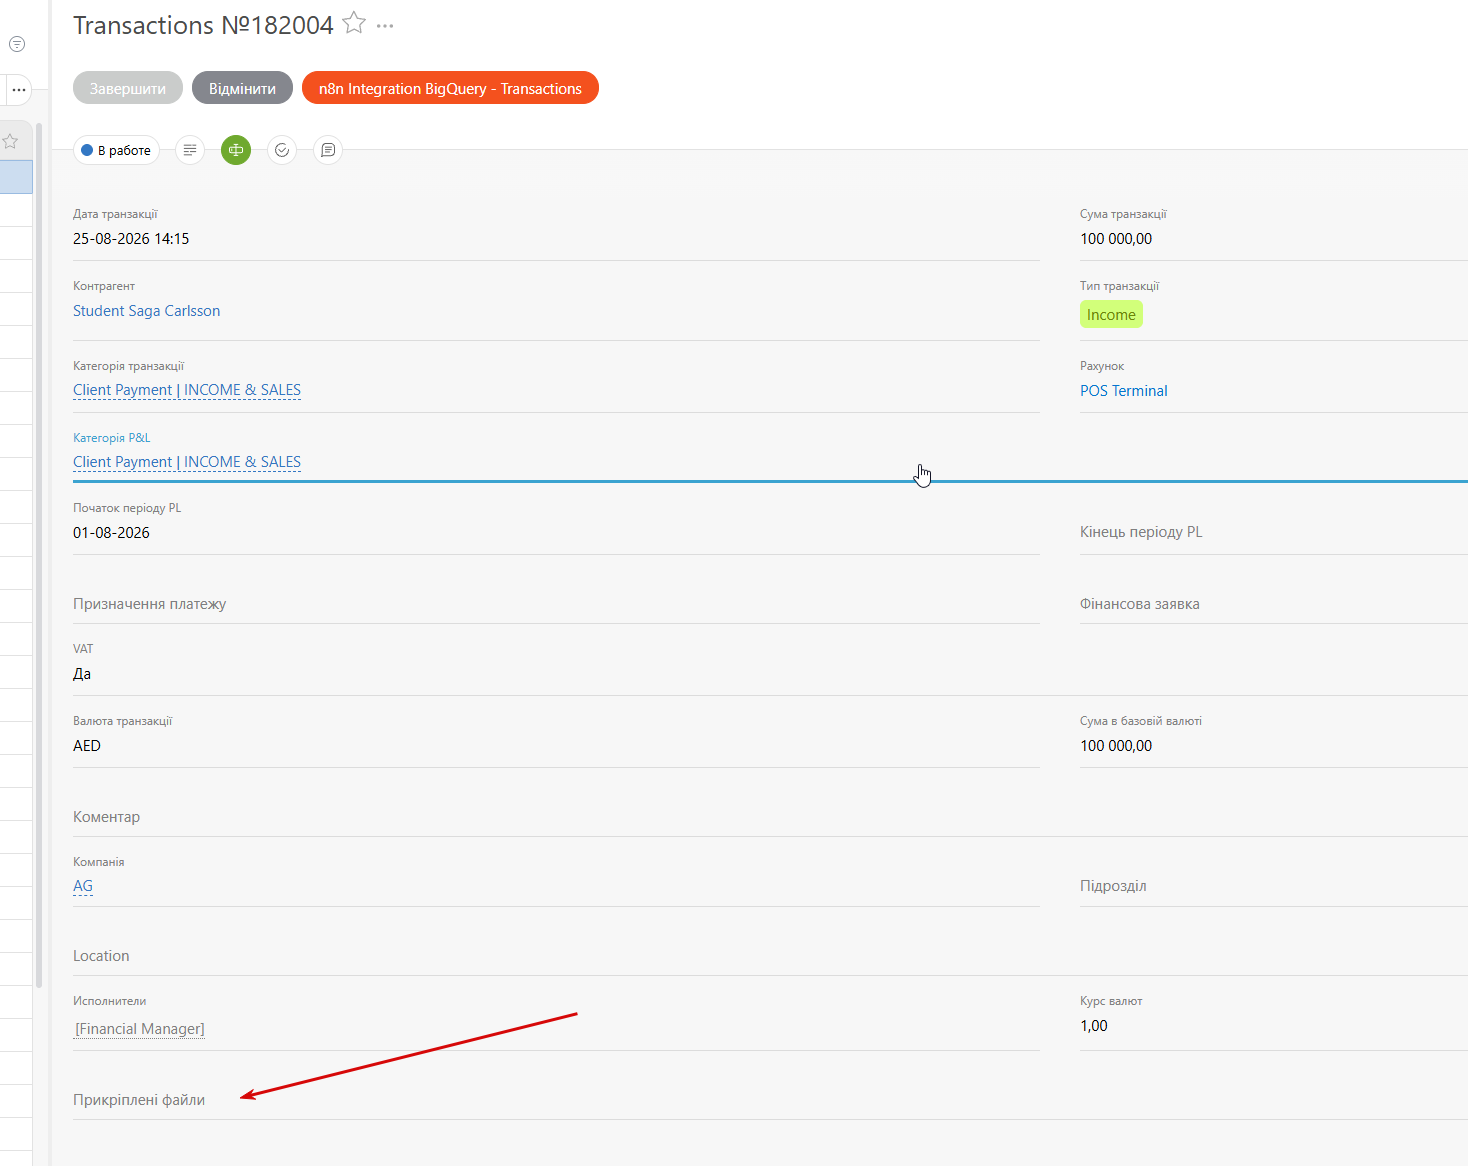Screen dimensions: 1468x1166
Task: Star the Transactions №182004 record as favorite
Action: point(354,23)
